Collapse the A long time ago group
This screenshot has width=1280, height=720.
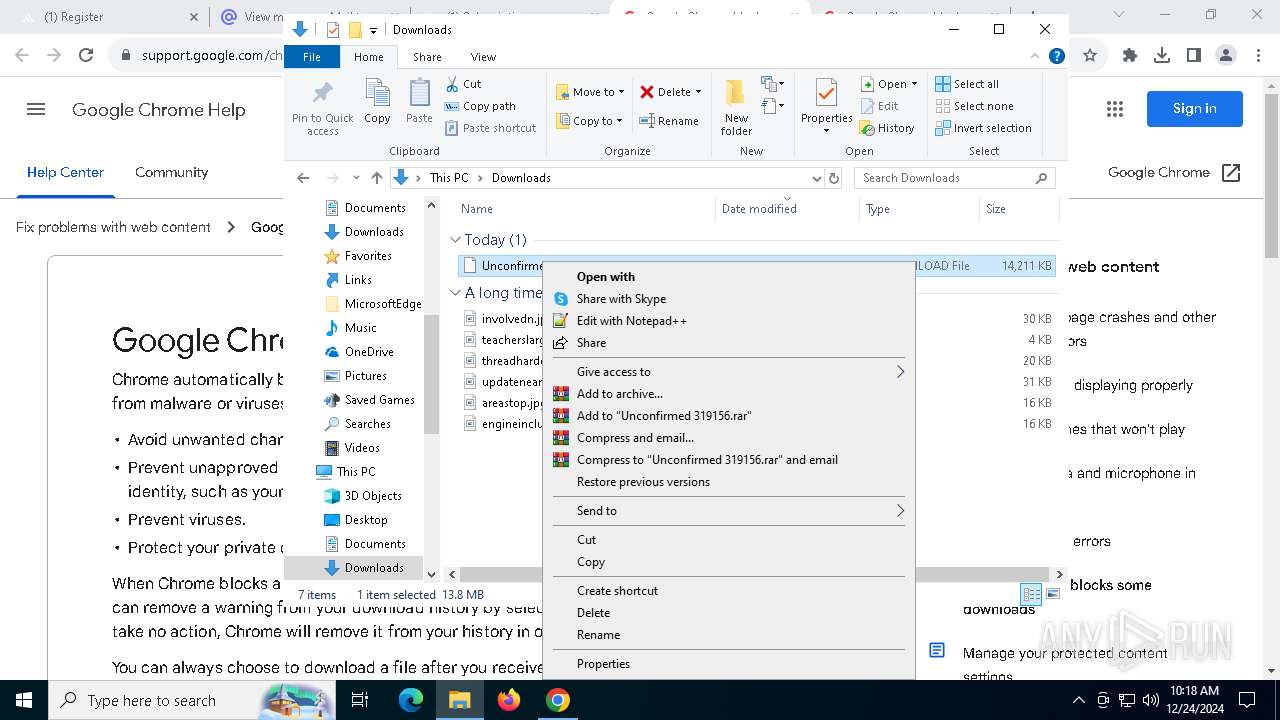point(455,293)
